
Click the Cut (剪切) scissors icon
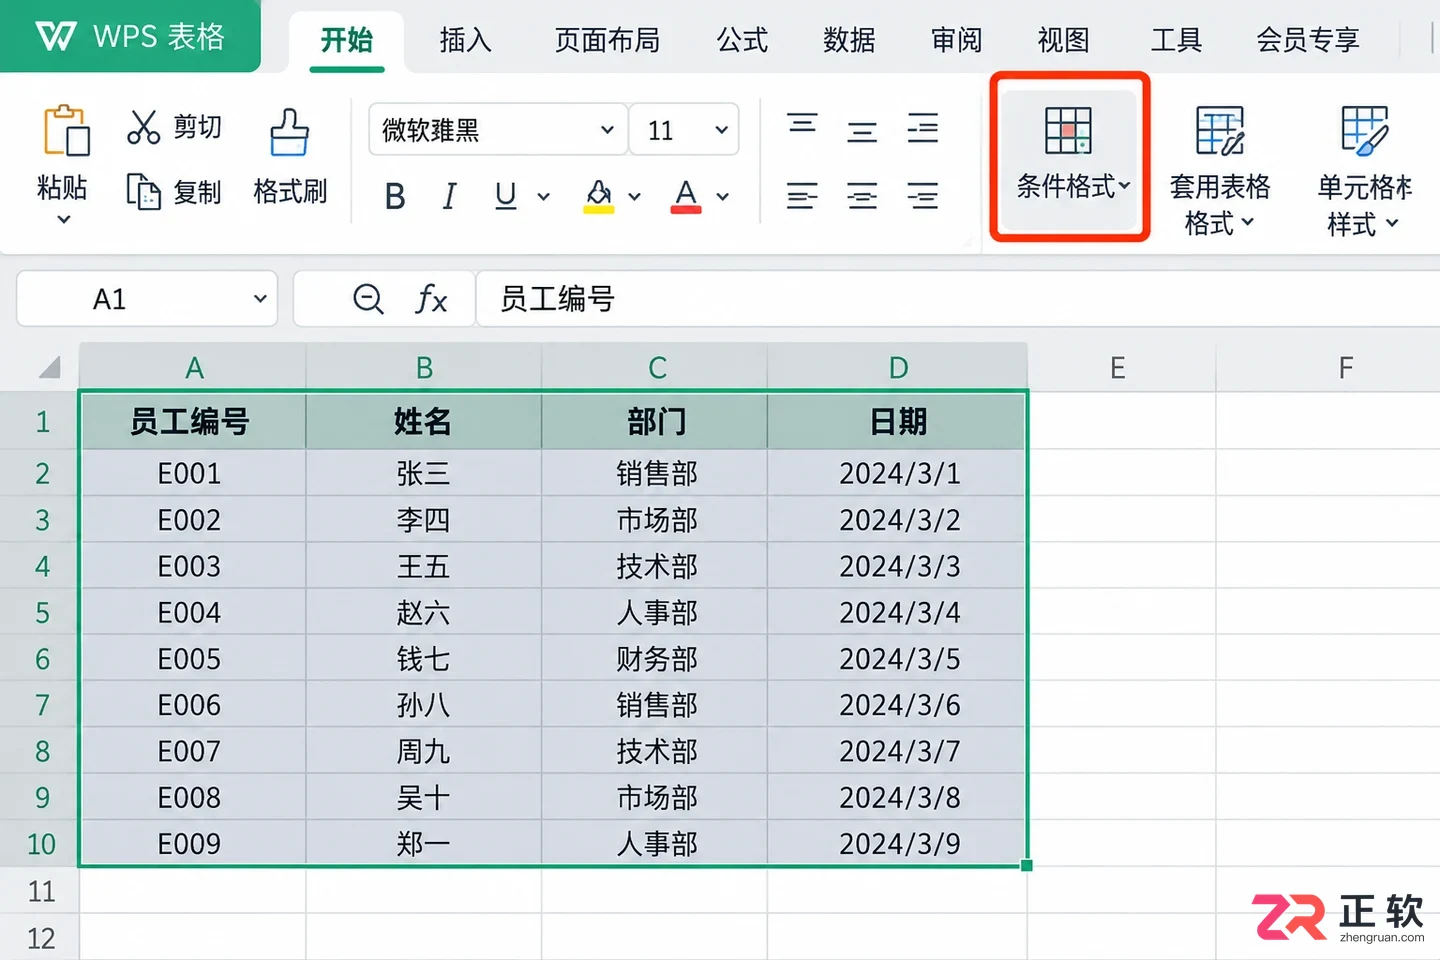(144, 127)
